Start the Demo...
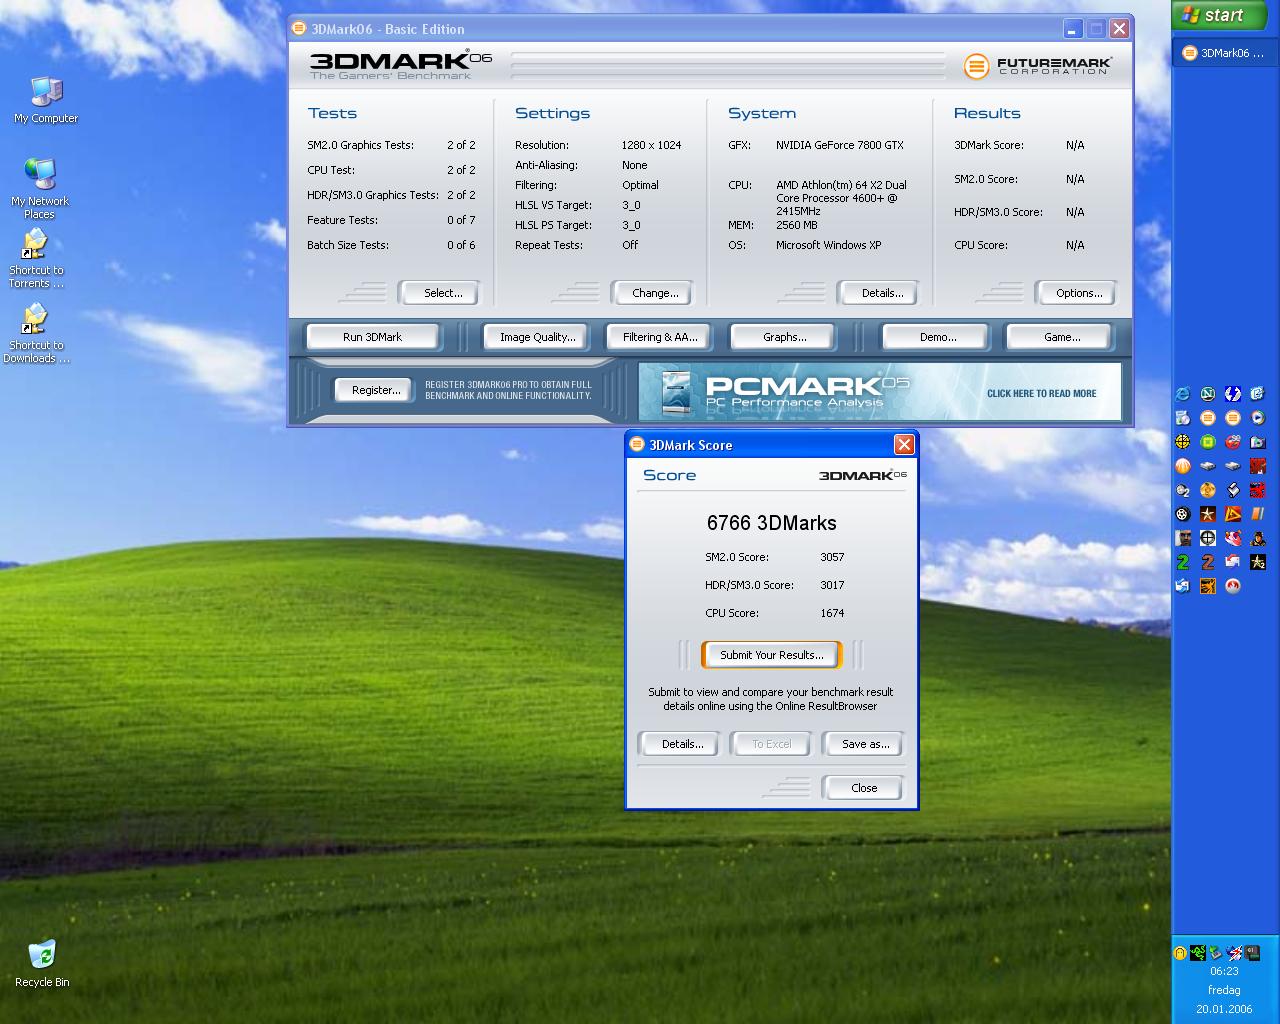Screen dimensions: 1280x1024 click(937, 337)
